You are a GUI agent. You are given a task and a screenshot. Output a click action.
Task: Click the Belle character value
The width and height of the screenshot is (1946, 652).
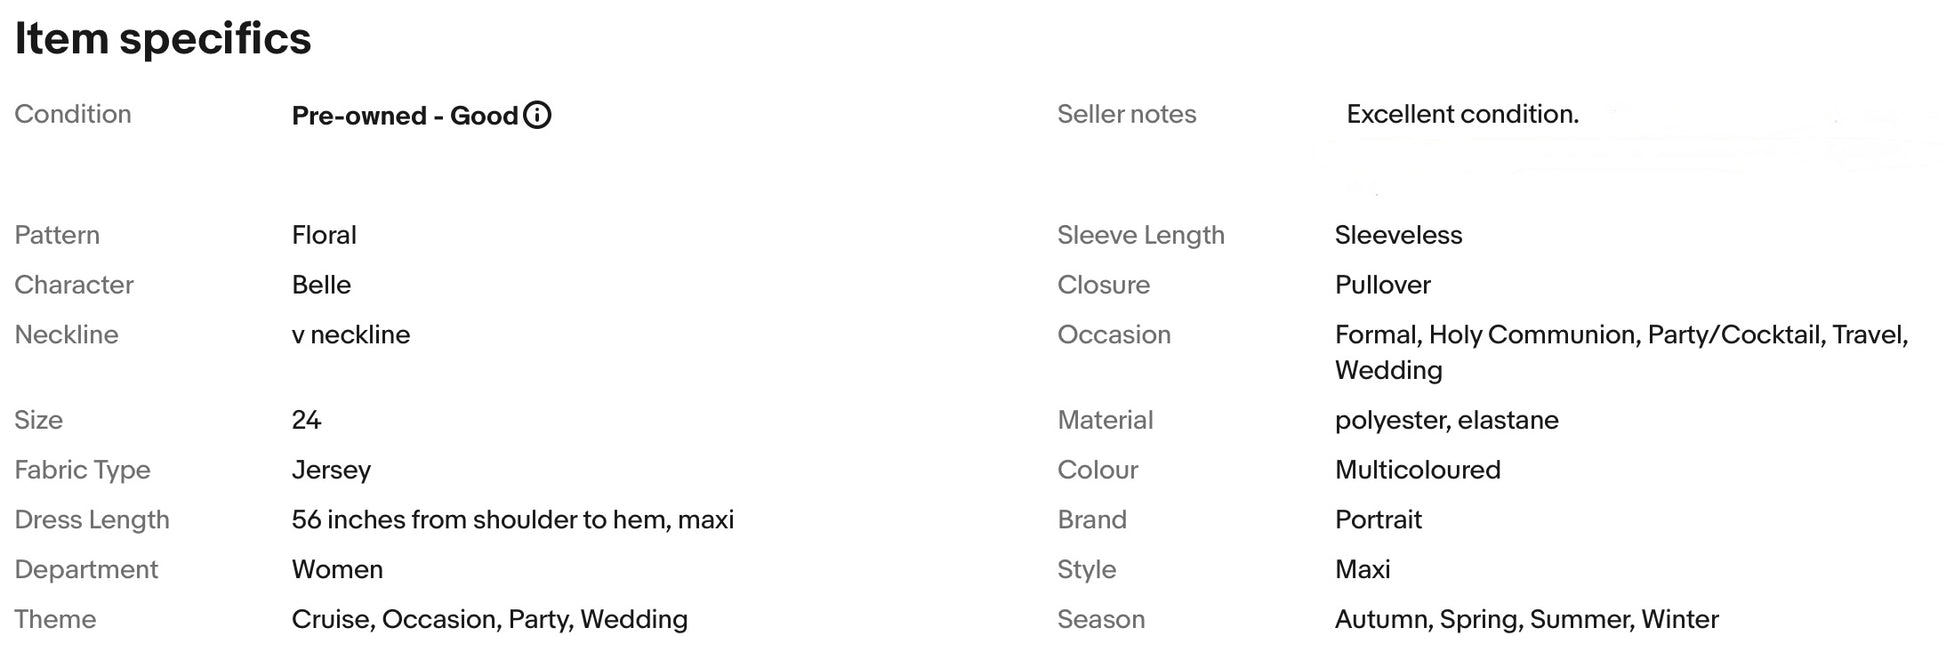click(321, 285)
